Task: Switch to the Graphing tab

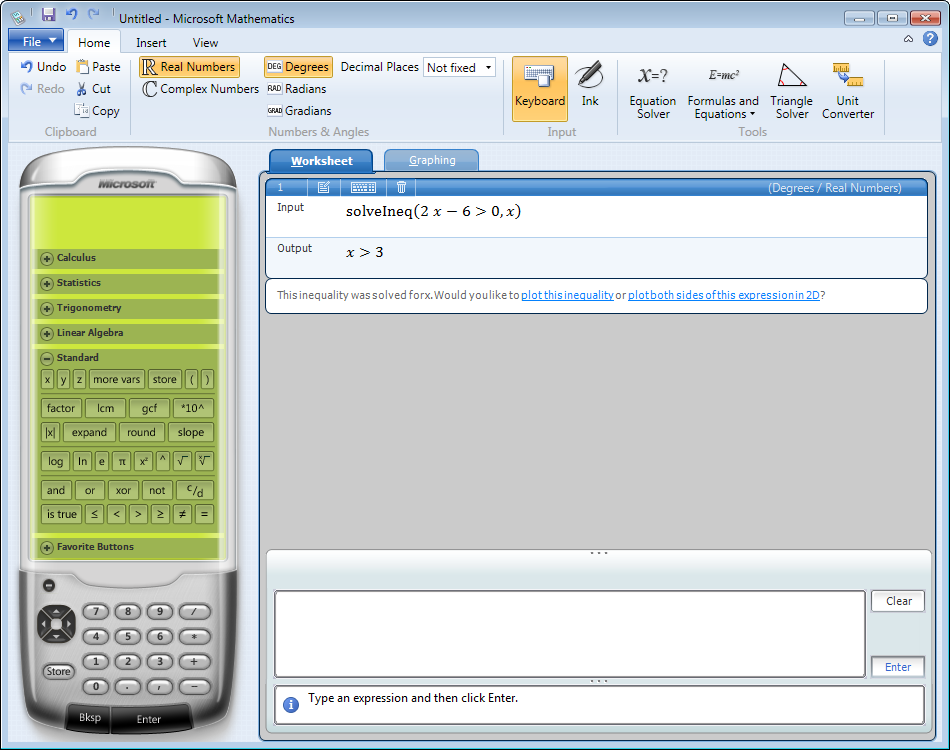Action: click(x=432, y=160)
